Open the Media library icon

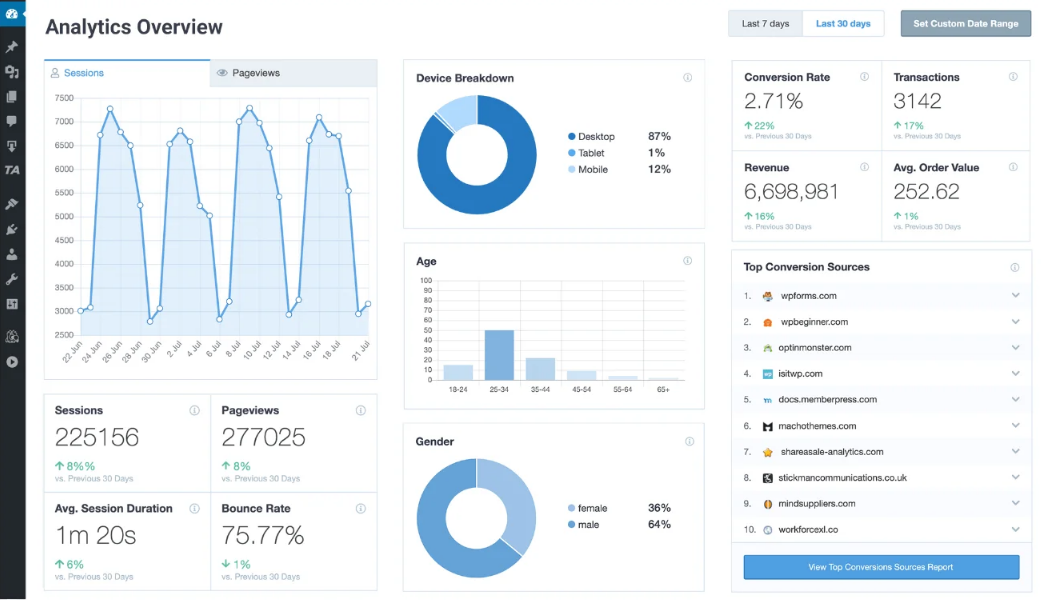click(12, 72)
